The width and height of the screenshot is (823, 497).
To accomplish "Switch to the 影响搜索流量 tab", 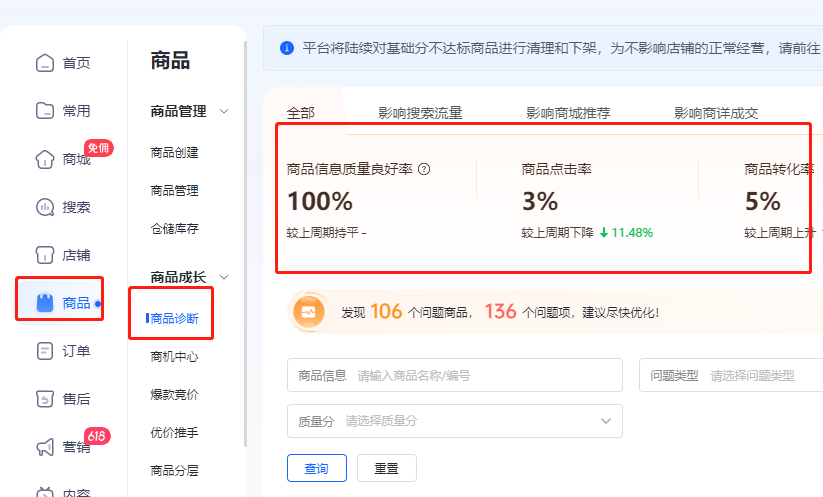I will (x=420, y=113).
